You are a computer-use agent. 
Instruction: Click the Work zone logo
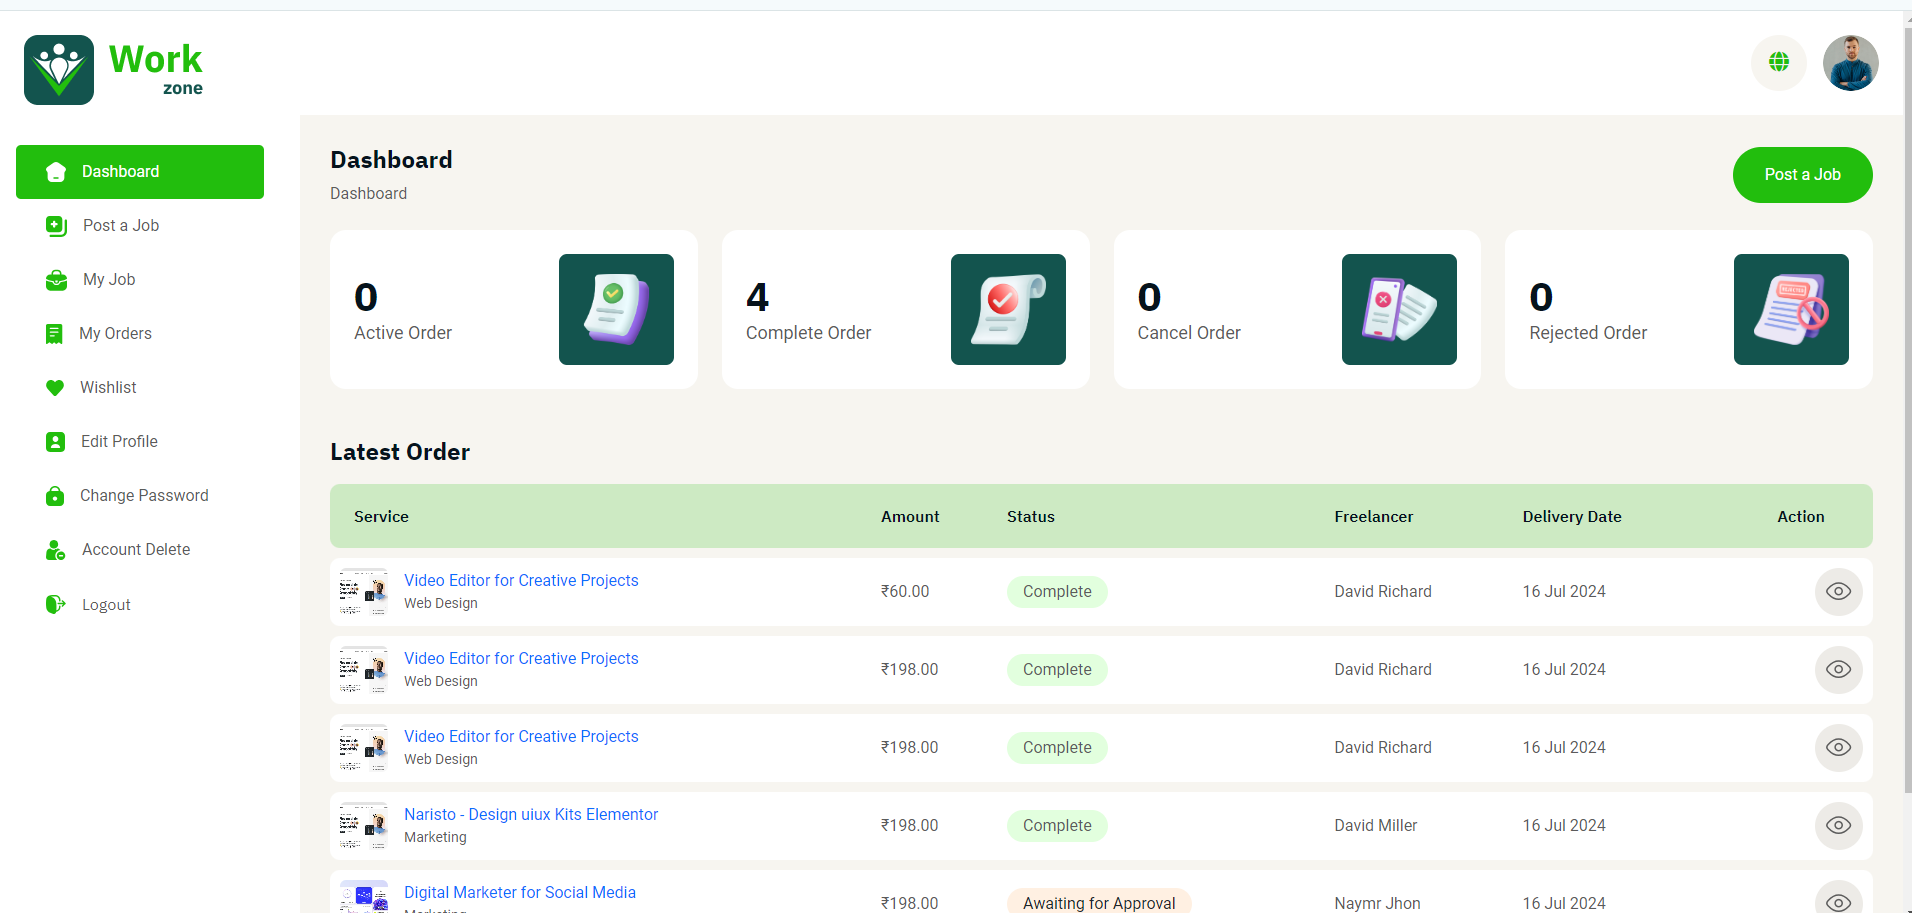[113, 70]
